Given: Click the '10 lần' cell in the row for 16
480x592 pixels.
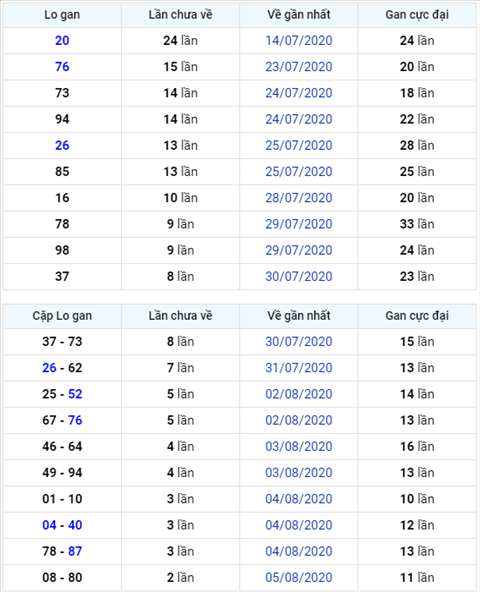Looking at the screenshot, I should [x=180, y=197].
